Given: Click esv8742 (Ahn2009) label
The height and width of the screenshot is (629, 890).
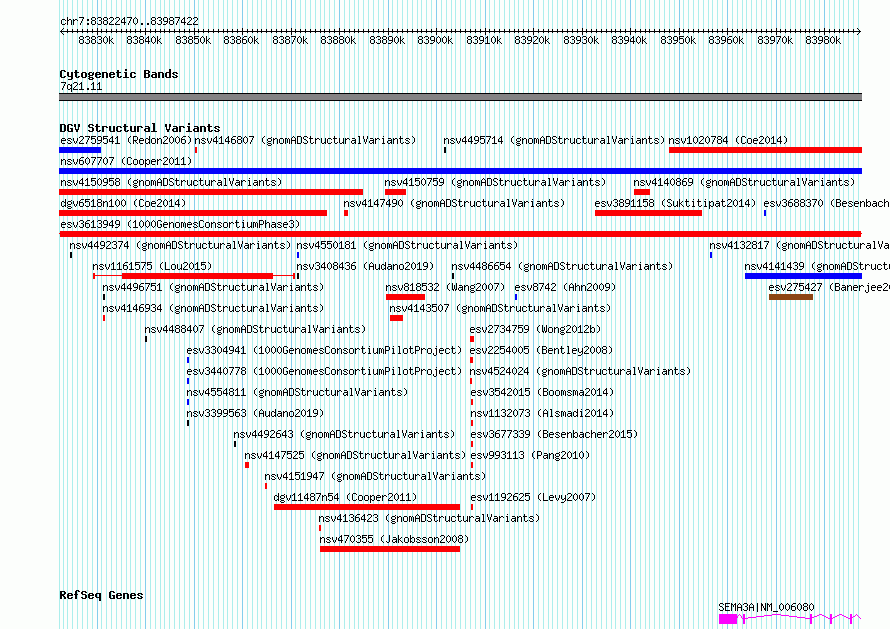Looking at the screenshot, I should point(565,287).
